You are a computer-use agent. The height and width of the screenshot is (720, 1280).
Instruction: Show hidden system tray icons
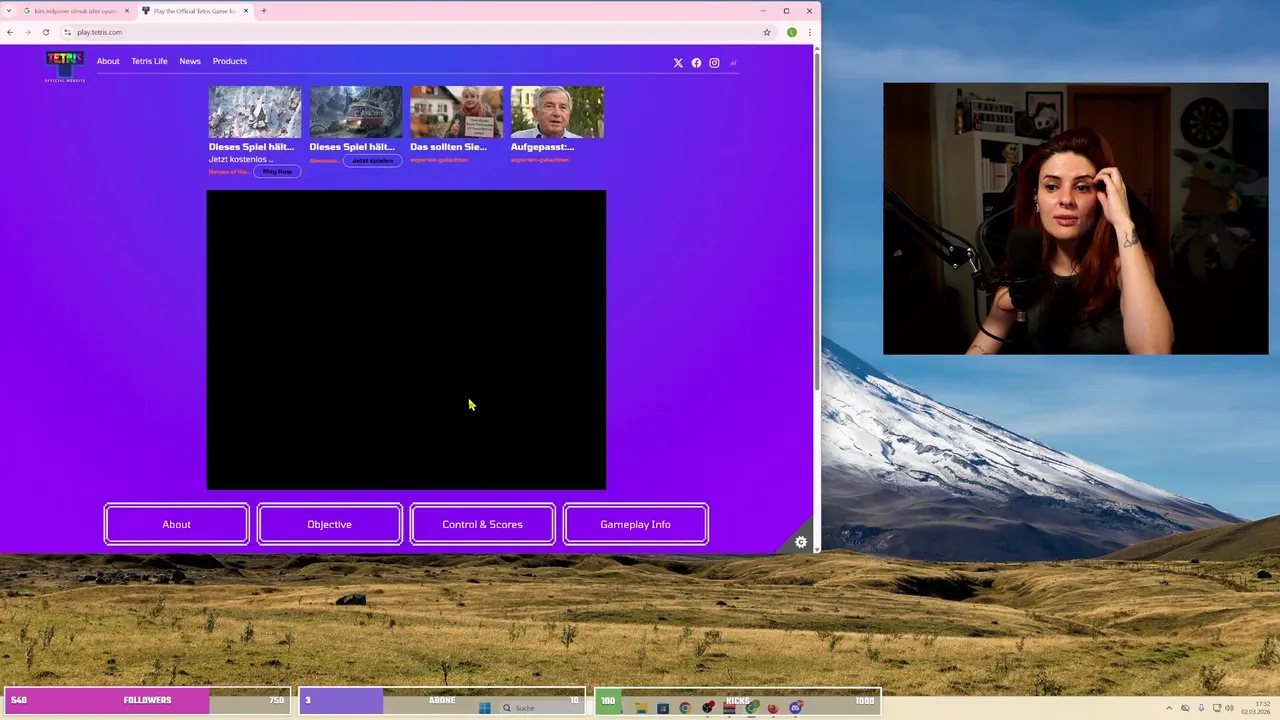tap(1169, 708)
